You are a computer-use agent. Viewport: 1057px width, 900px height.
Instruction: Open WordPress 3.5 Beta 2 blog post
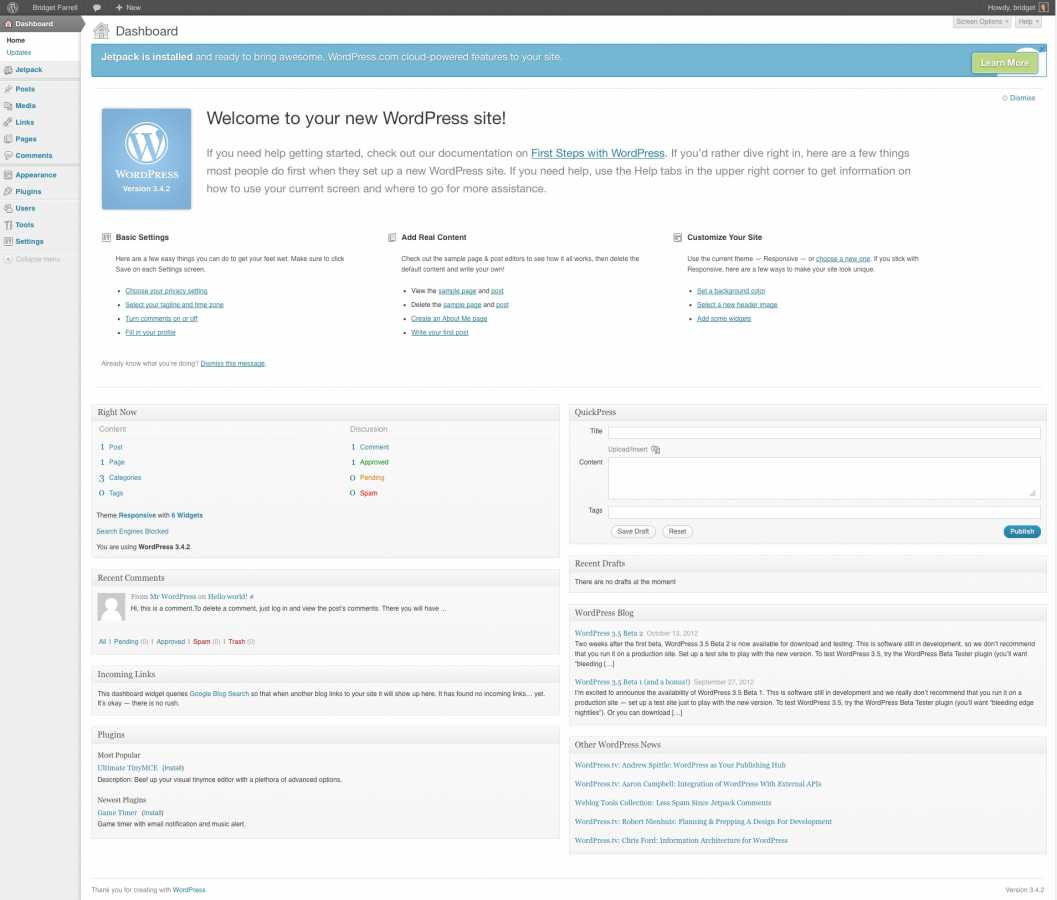(608, 634)
